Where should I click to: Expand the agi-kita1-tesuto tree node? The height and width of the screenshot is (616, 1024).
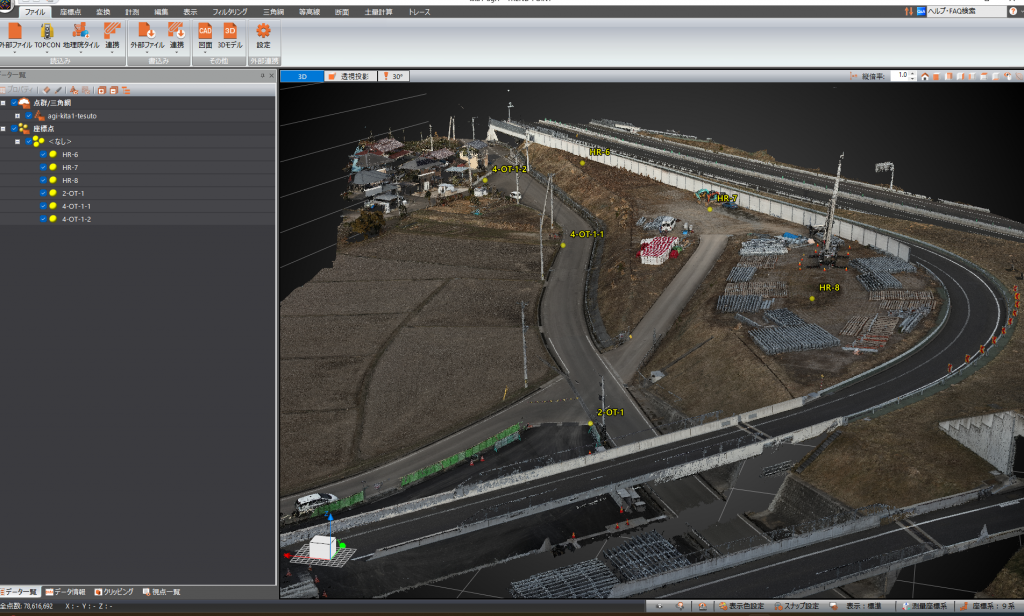(x=17, y=116)
